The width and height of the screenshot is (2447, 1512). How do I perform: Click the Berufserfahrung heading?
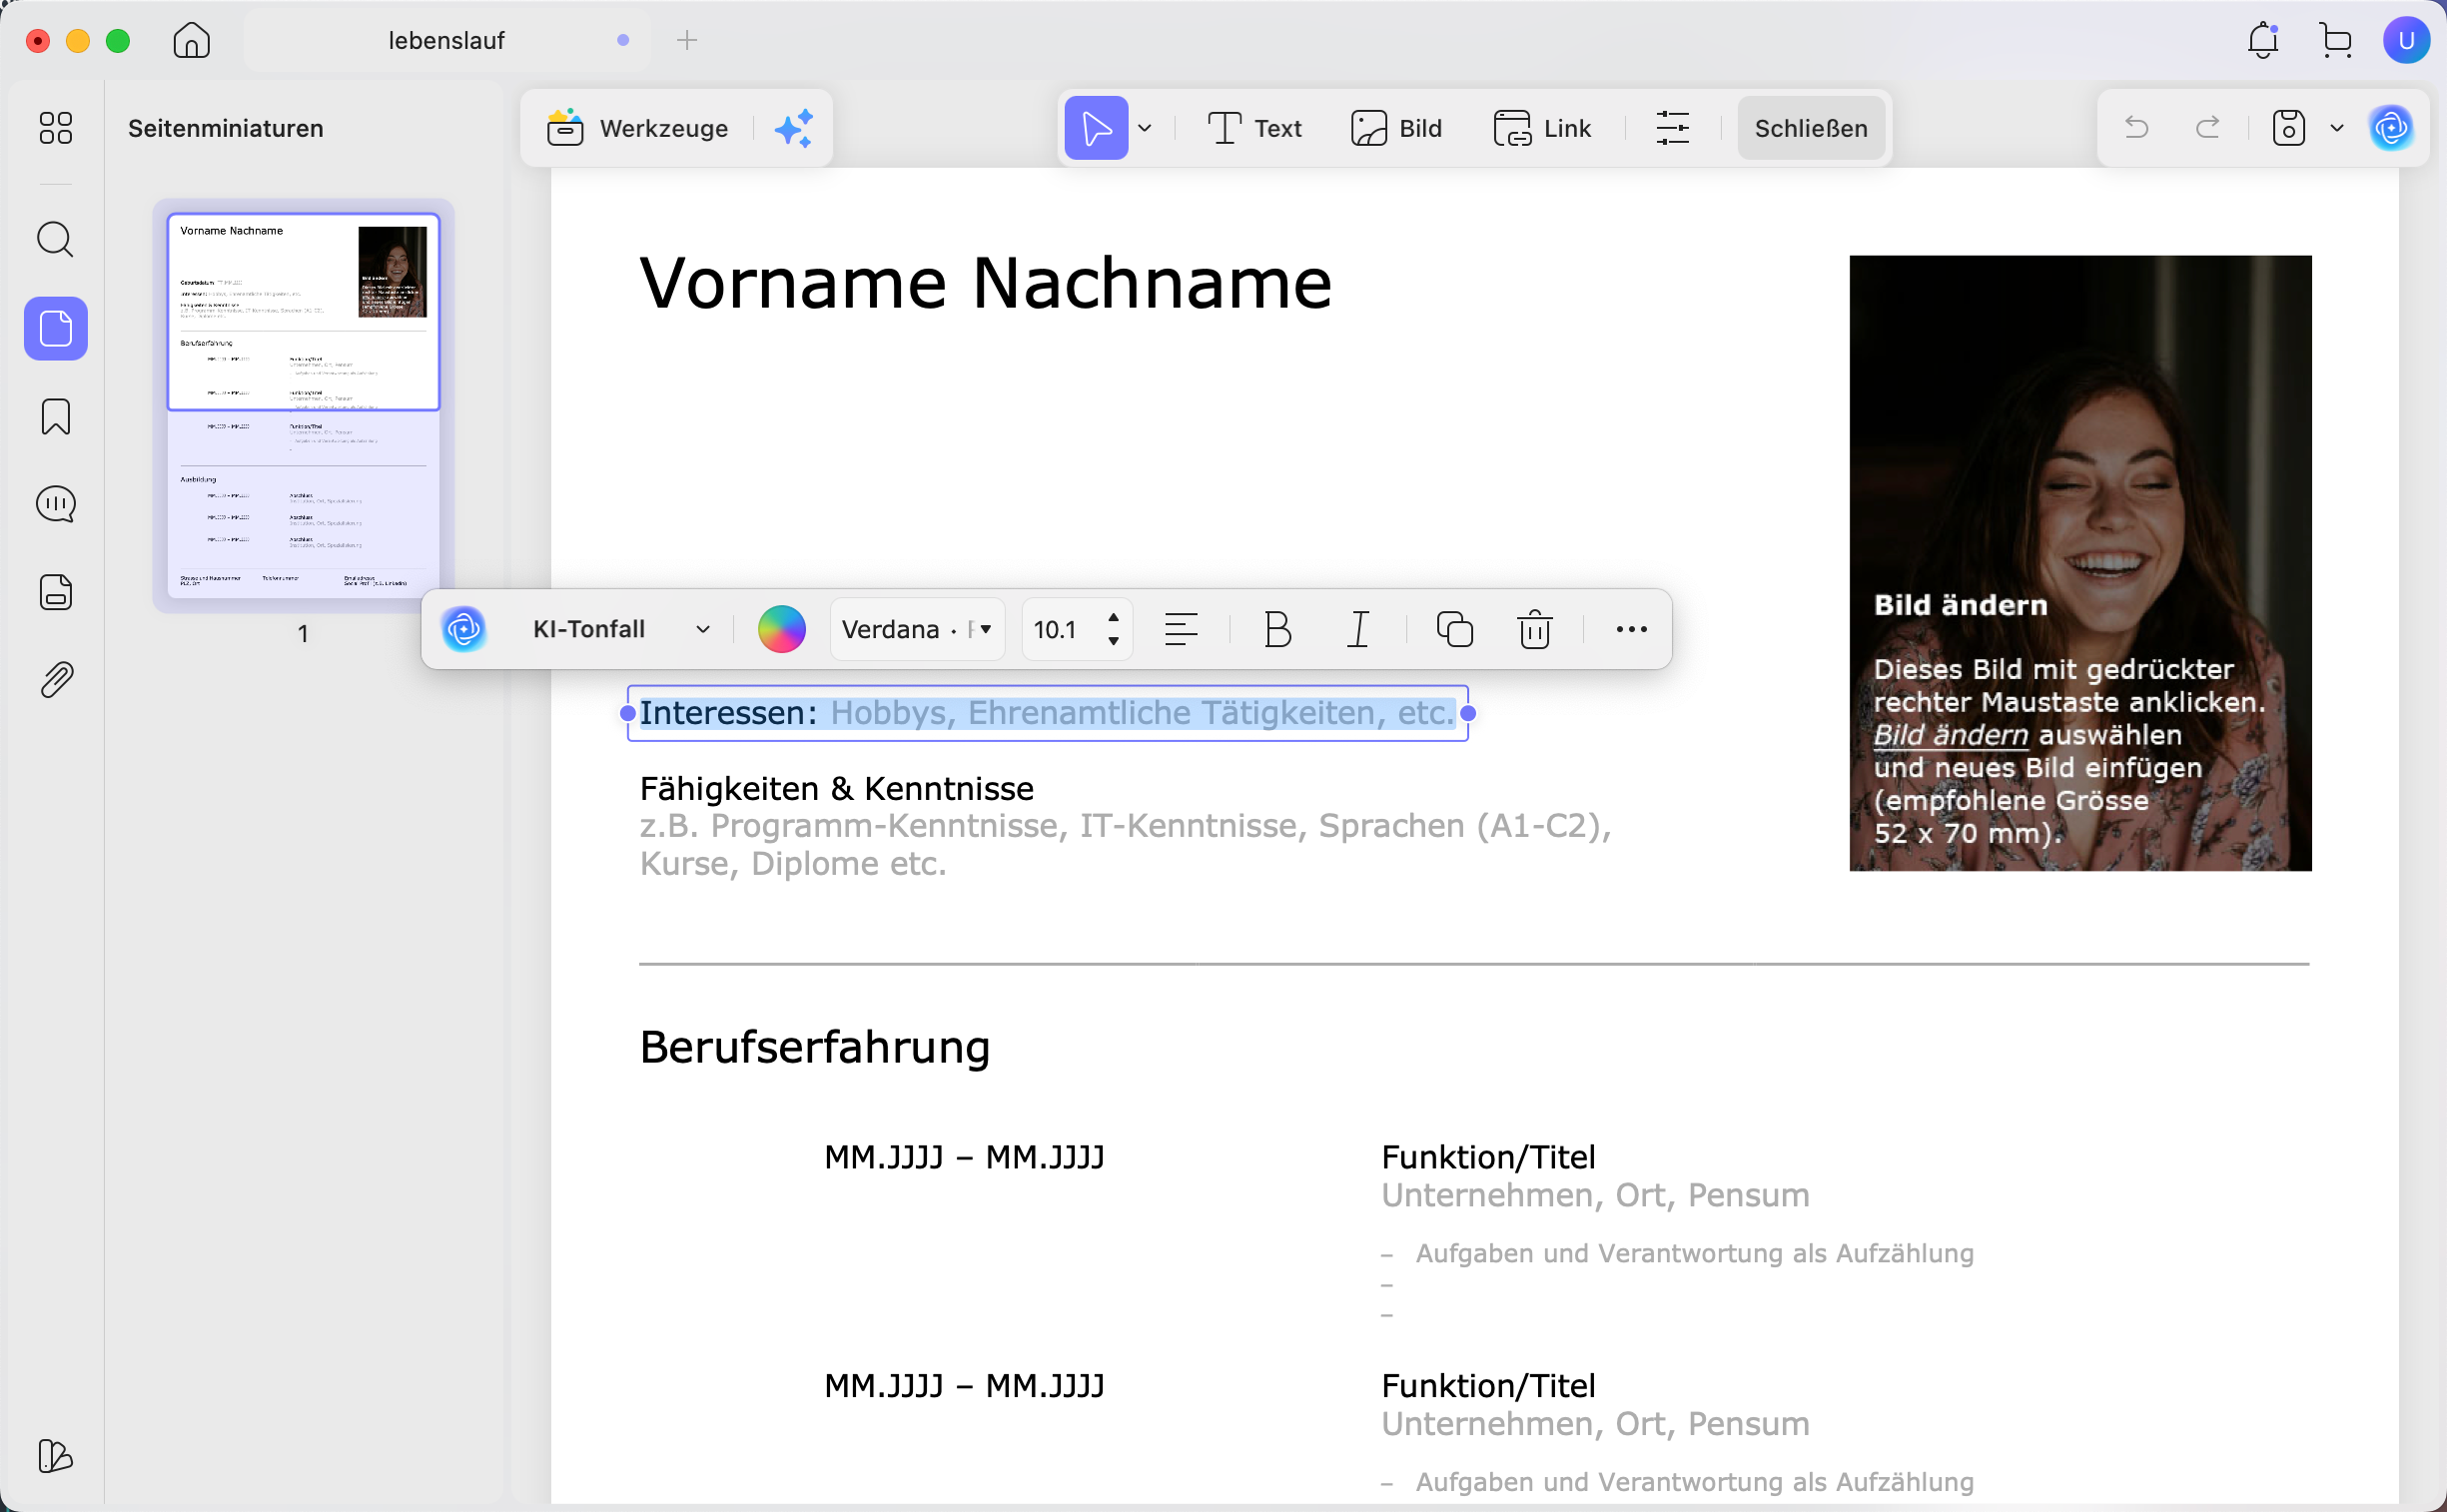click(815, 1047)
